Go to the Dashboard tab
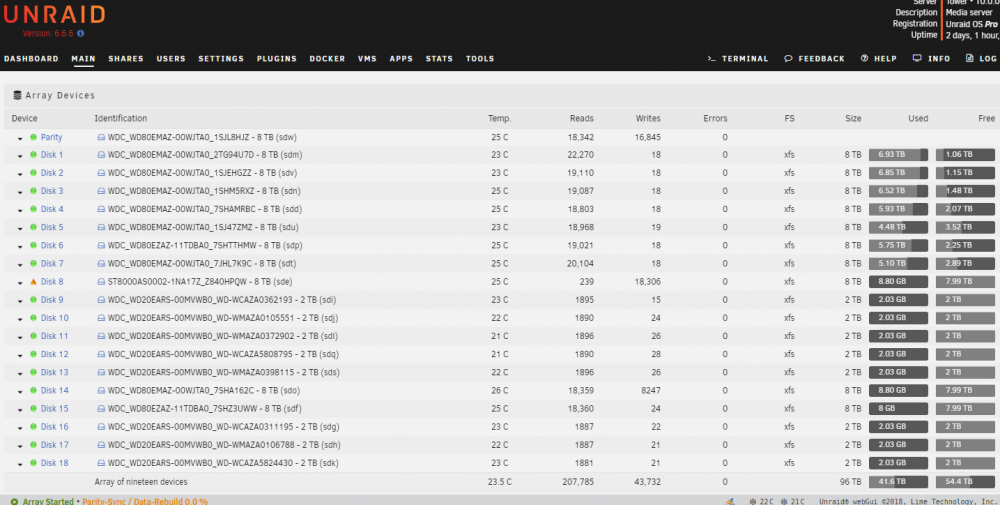 point(31,59)
